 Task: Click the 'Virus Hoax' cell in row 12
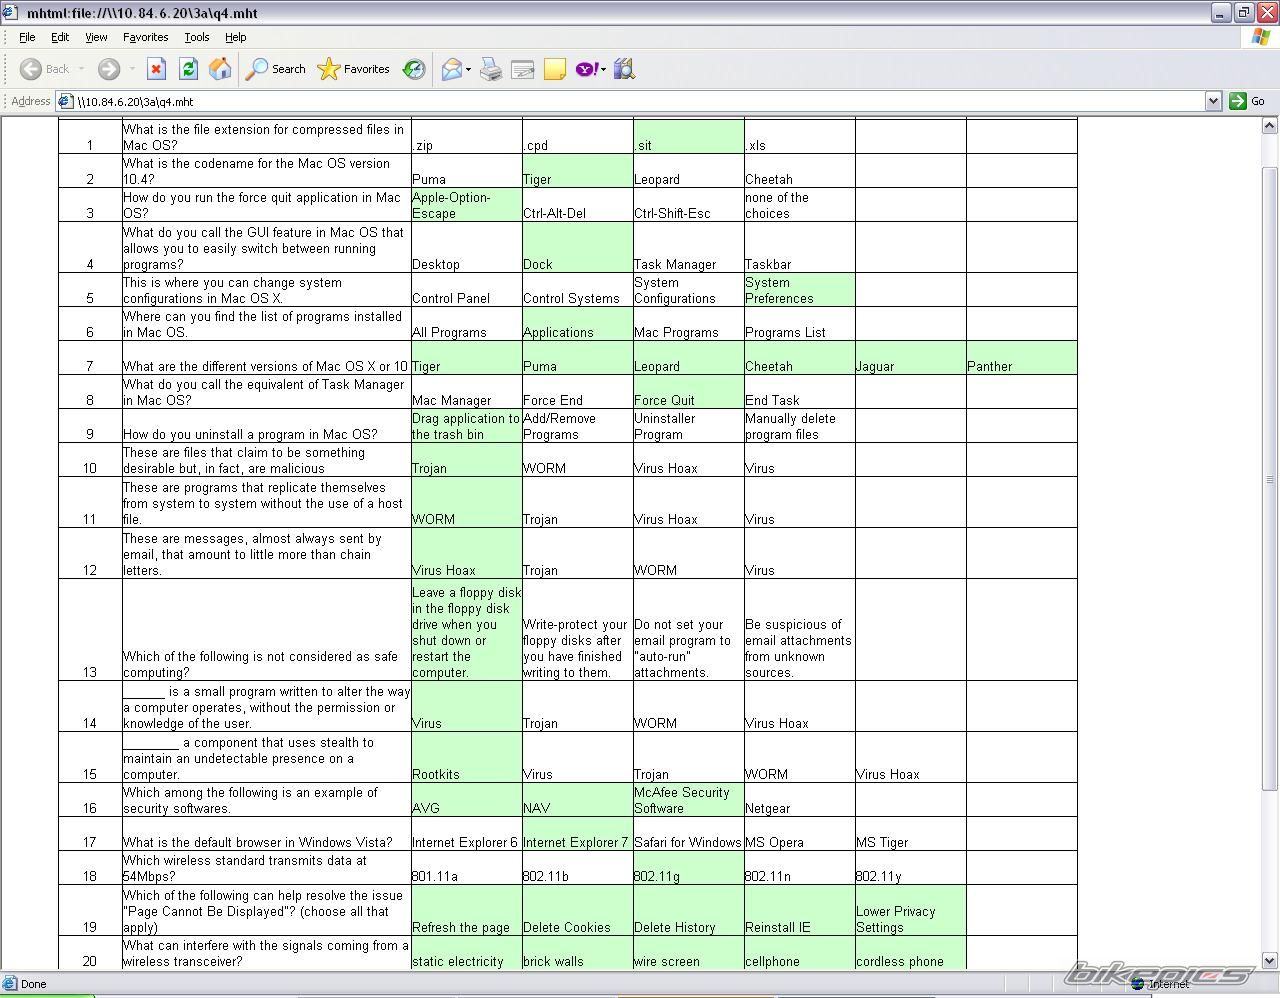466,553
